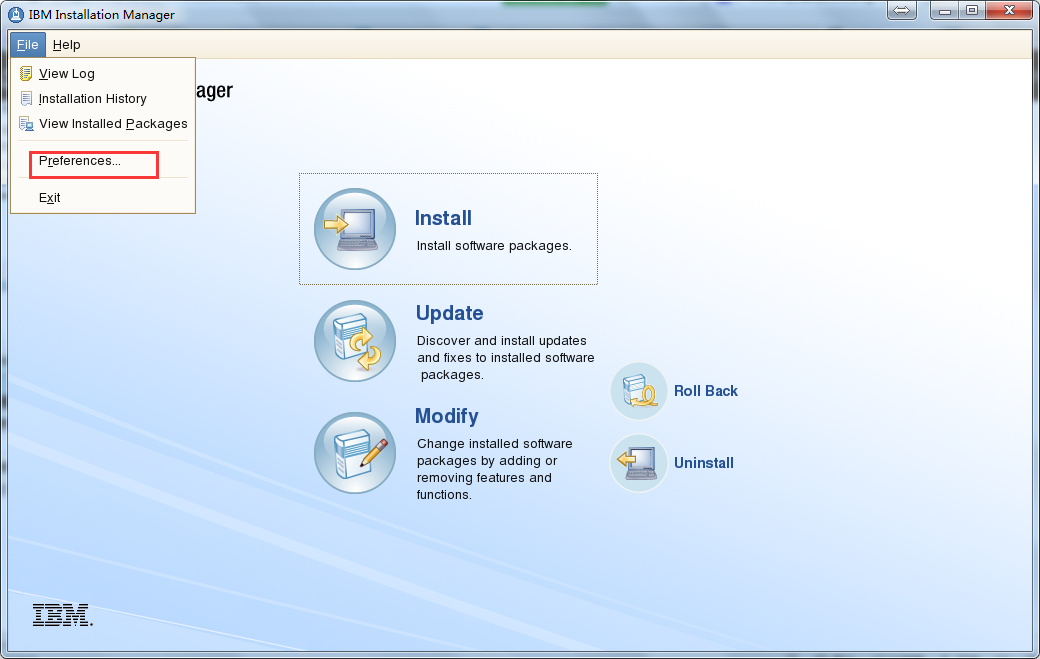The image size is (1040, 659).
Task: Maximize the Installation Manager window
Action: click(x=972, y=10)
